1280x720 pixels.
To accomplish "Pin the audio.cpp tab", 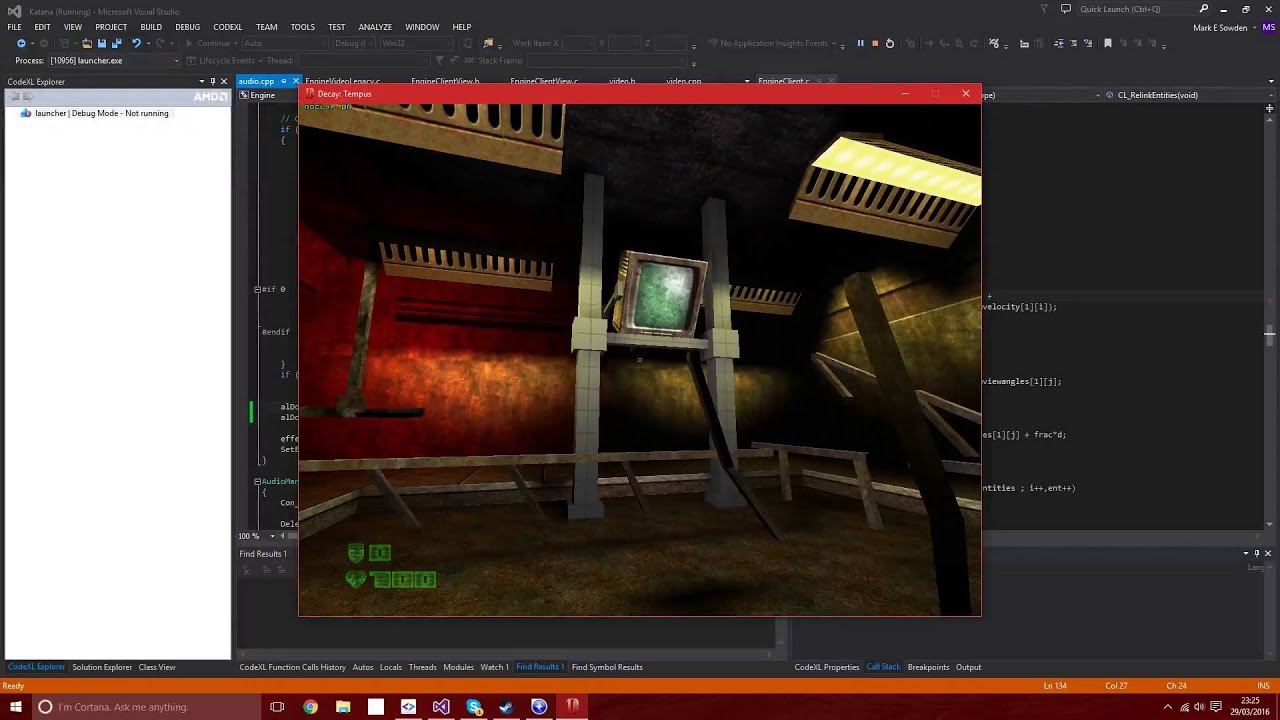I will [284, 81].
